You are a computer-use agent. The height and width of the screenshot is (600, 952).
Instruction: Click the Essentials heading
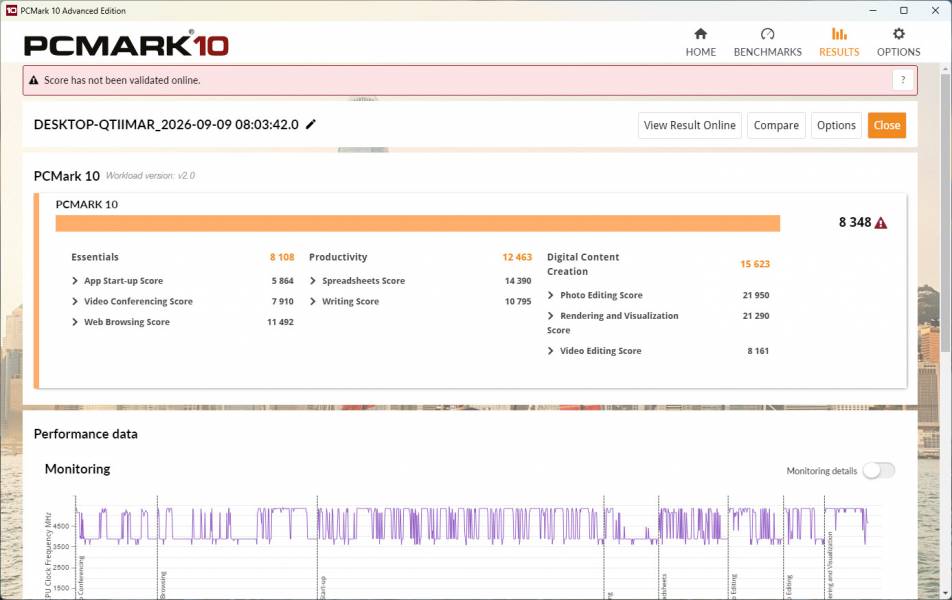95,257
